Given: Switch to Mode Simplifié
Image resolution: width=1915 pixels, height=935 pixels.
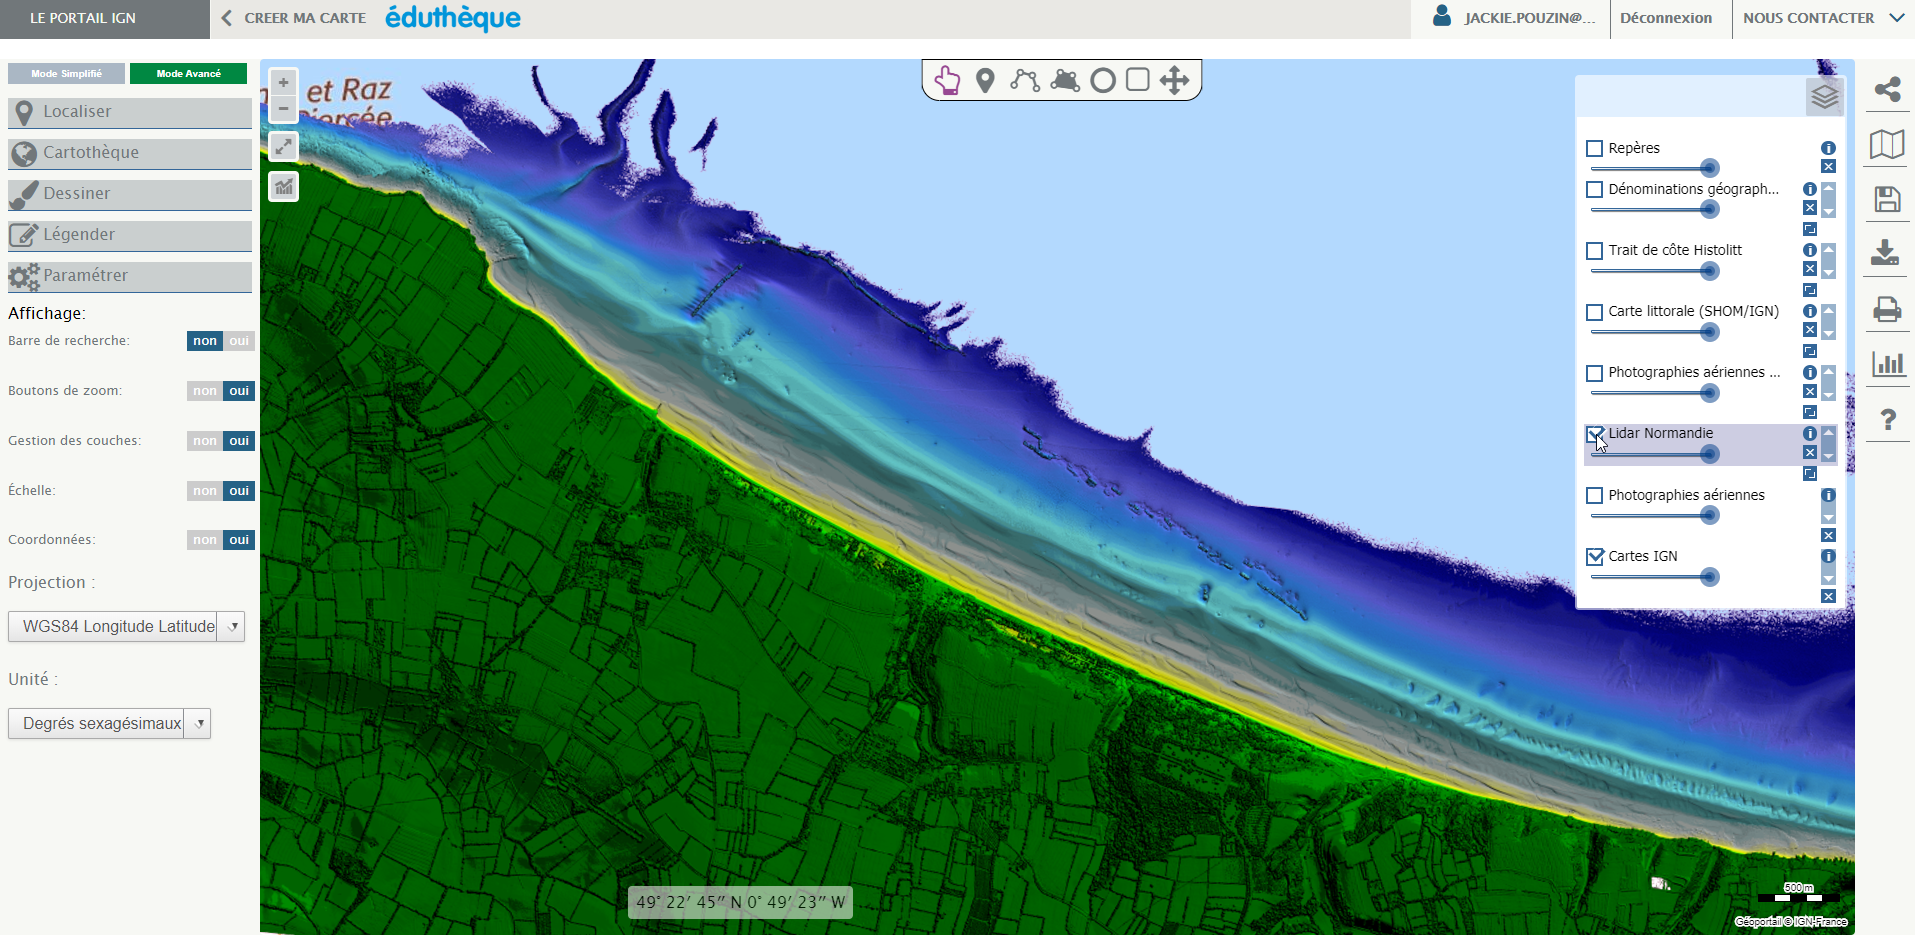Looking at the screenshot, I should click(x=66, y=73).
